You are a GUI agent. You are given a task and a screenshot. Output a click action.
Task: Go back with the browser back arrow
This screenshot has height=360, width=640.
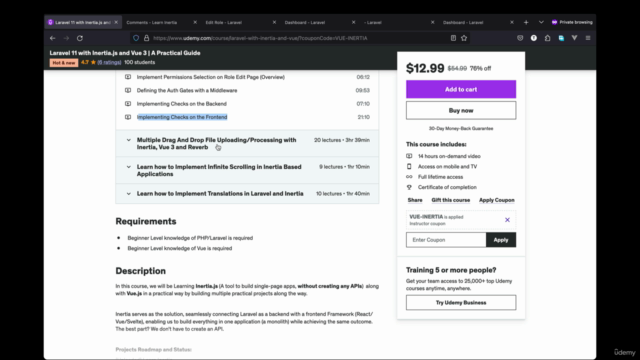tap(53, 38)
